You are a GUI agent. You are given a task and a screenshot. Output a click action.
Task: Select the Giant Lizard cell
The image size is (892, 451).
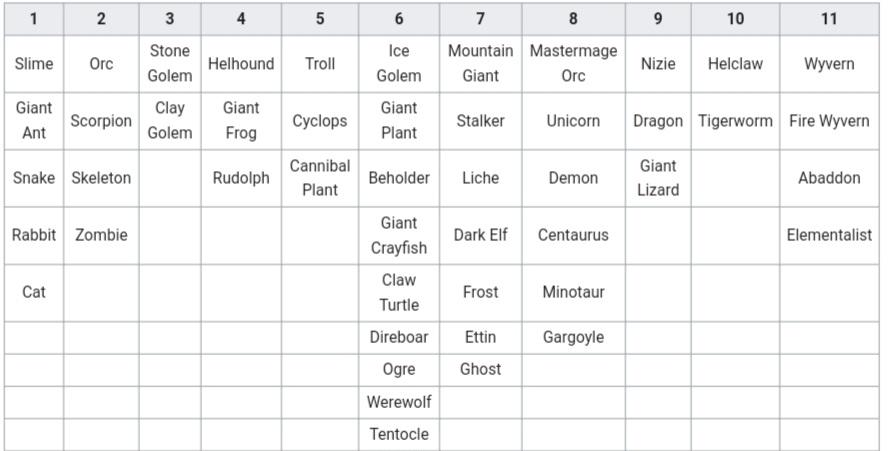658,178
